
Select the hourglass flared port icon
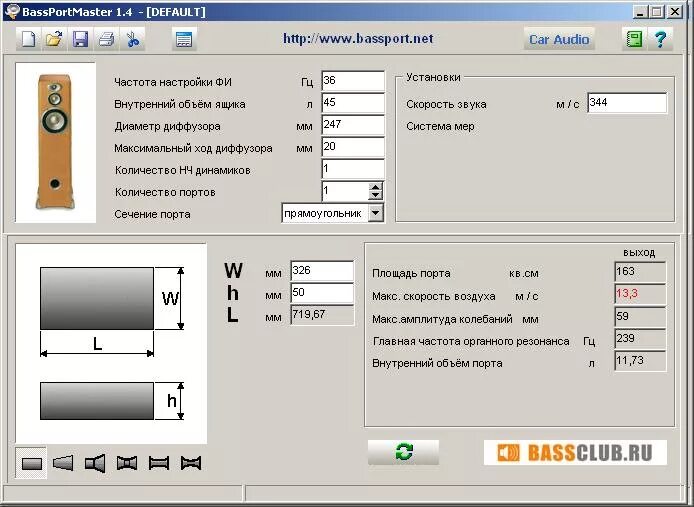point(191,463)
